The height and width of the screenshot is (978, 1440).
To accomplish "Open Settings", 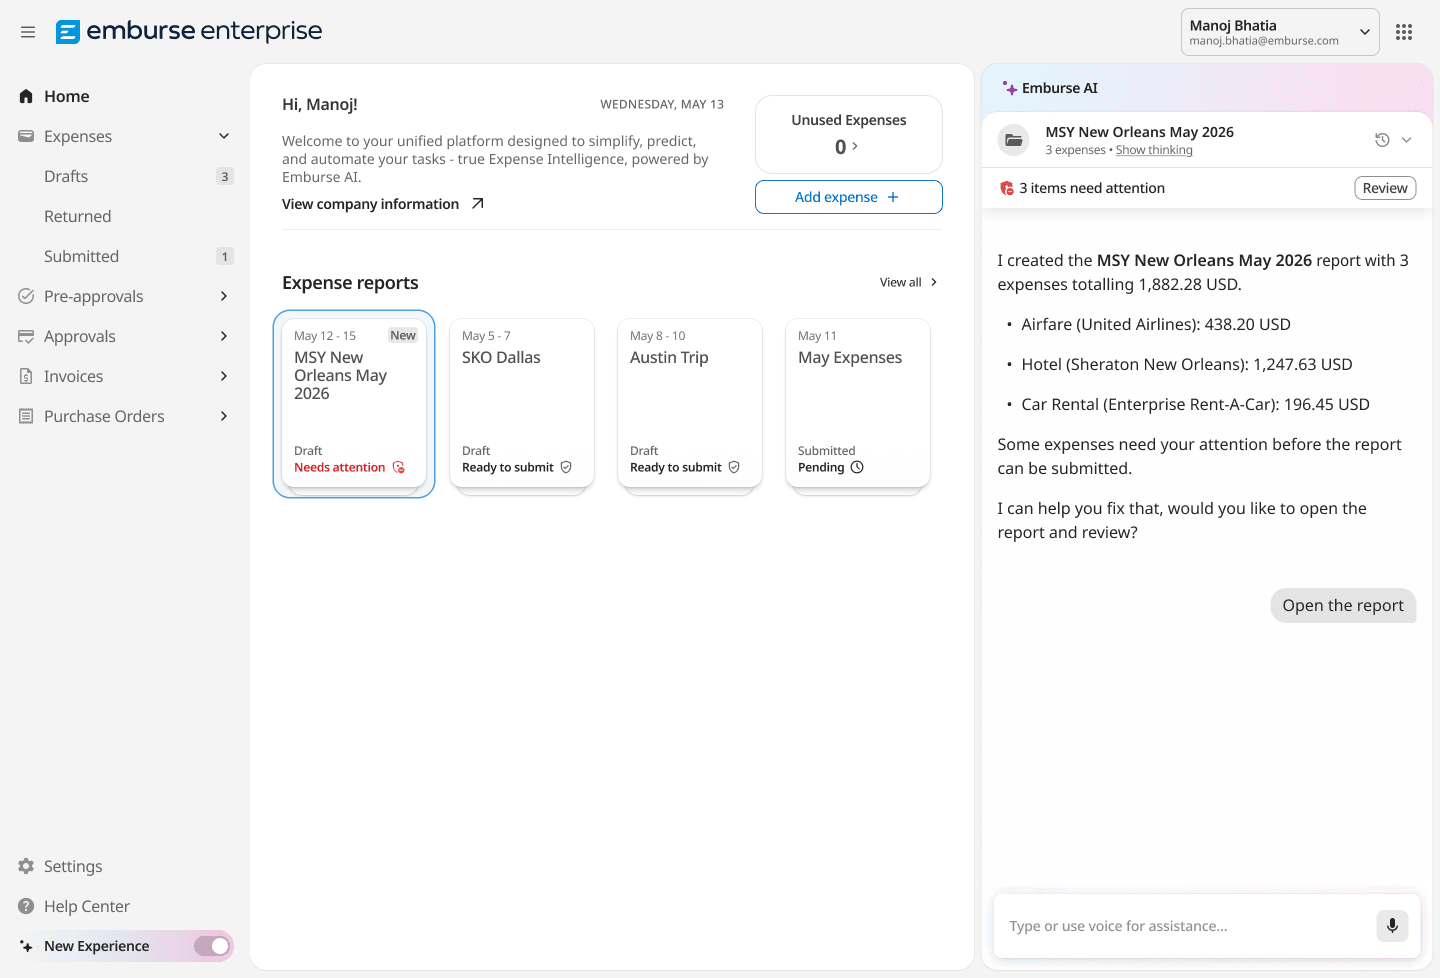I will click(73, 866).
